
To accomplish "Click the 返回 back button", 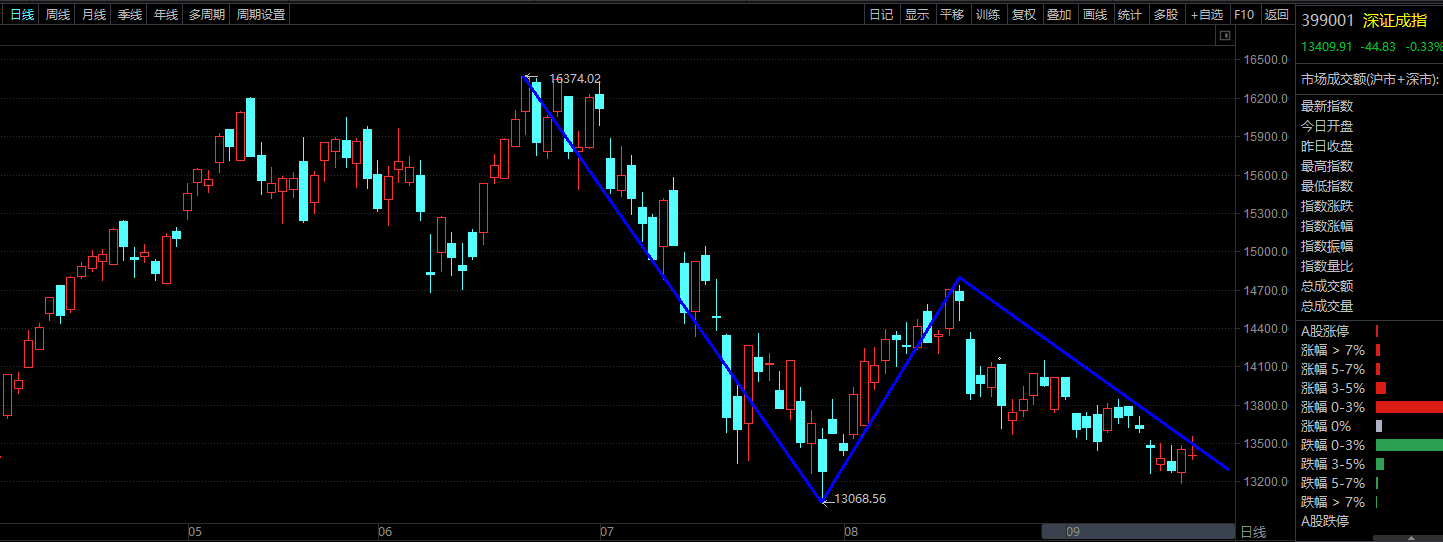I will (1276, 15).
